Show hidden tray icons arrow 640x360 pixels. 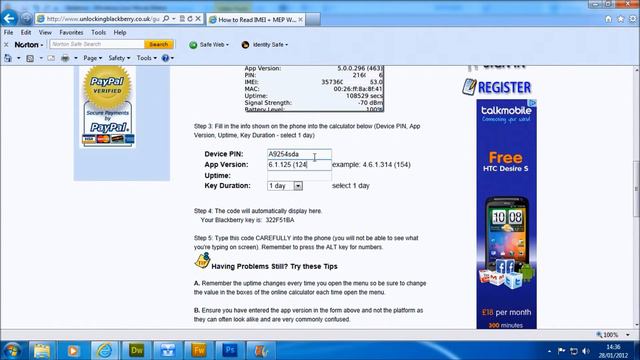tap(549, 351)
